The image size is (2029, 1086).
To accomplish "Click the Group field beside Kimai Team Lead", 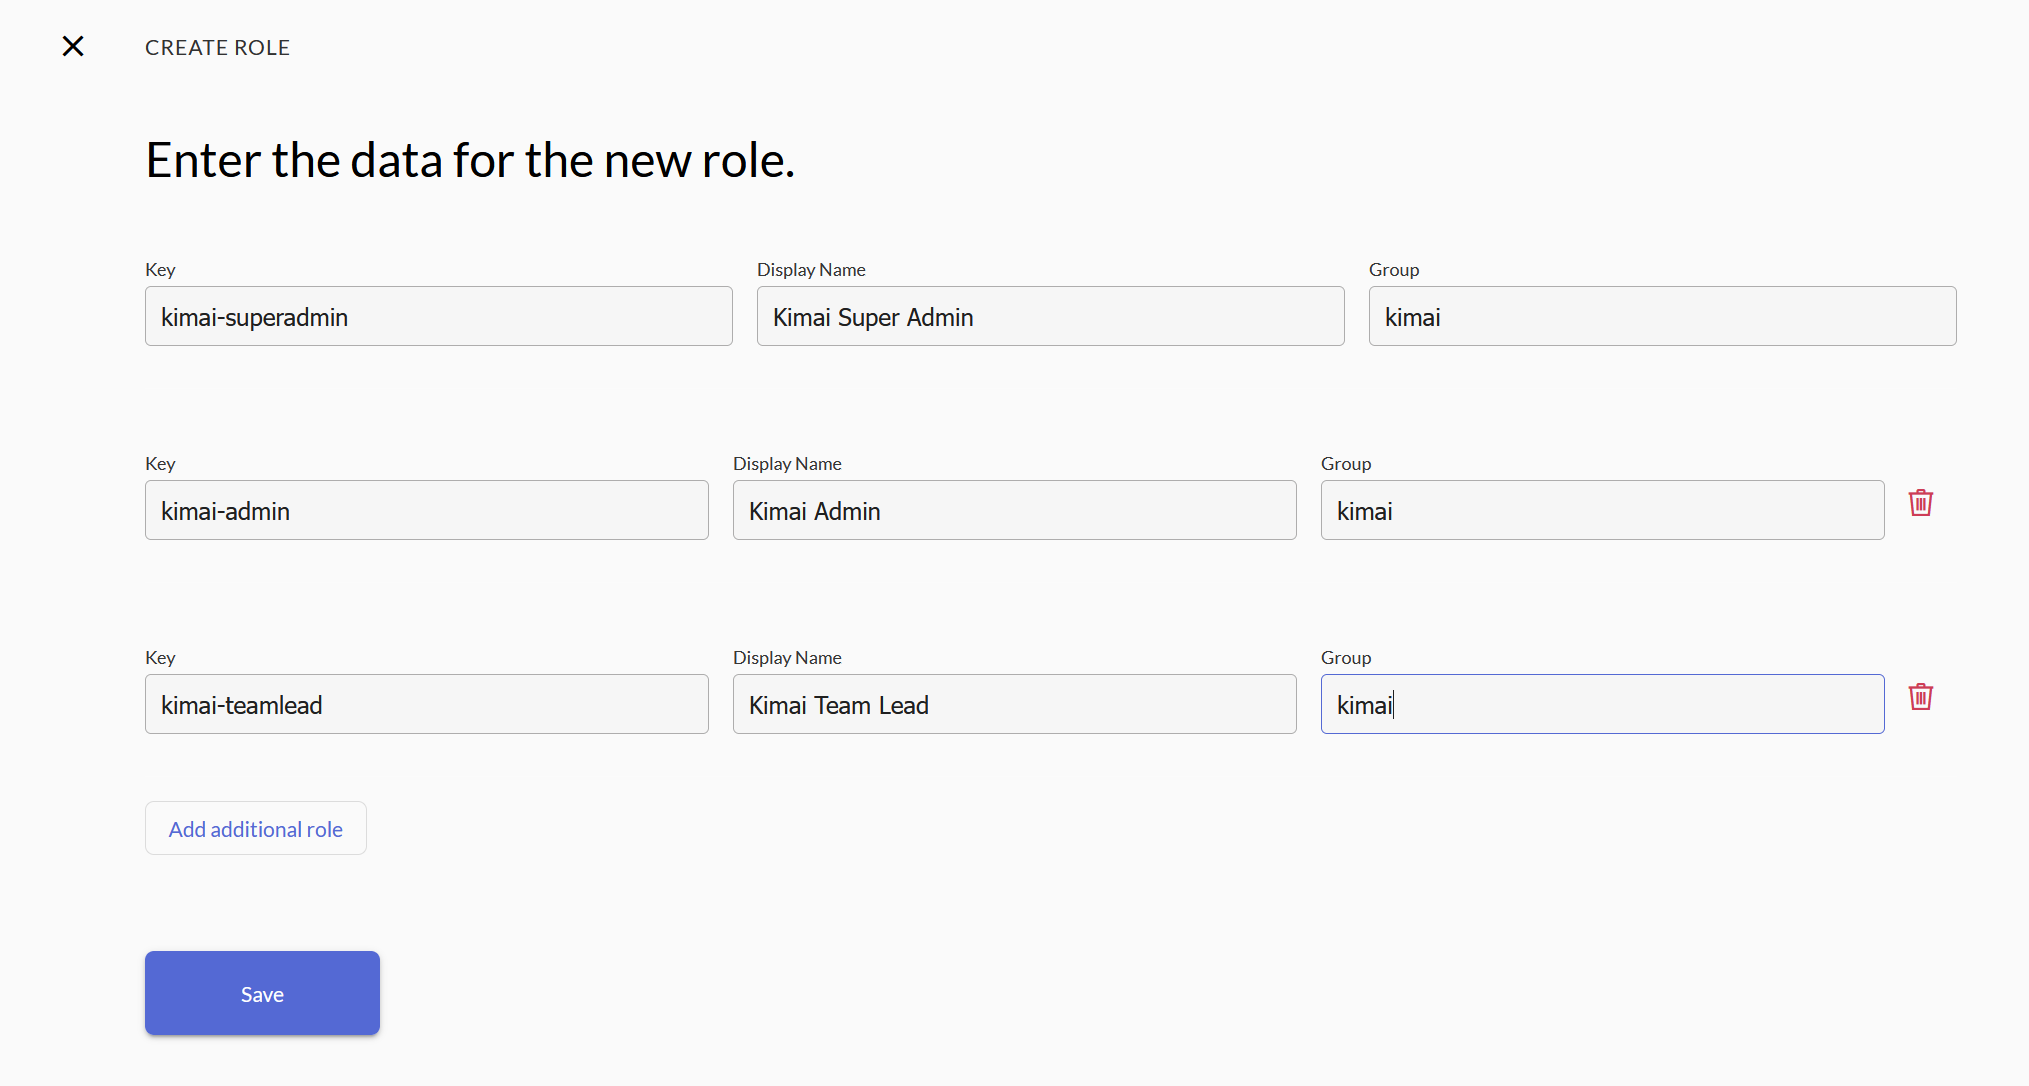I will [1602, 705].
